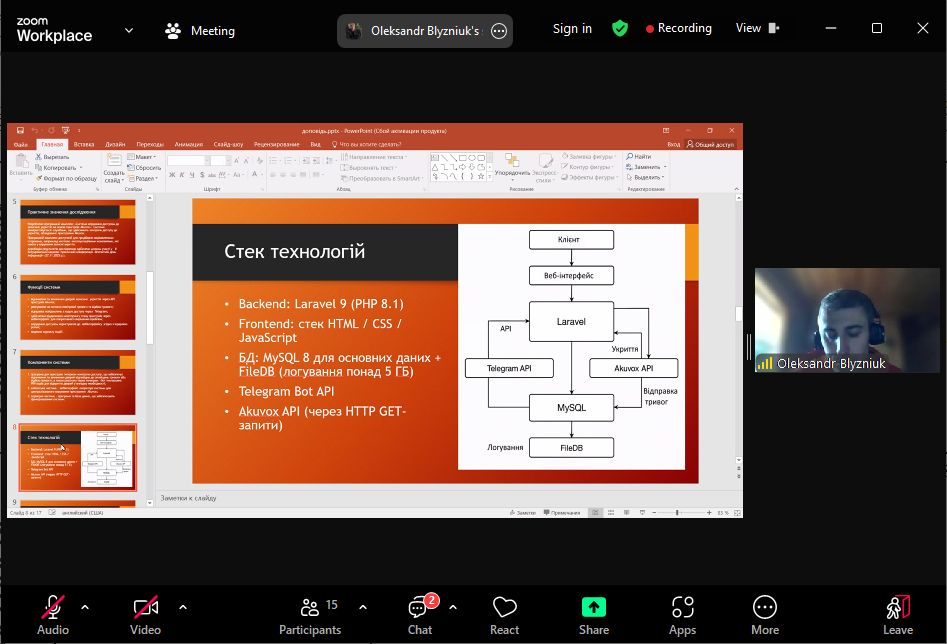This screenshot has height=644, width=947.
Task: Click the Sign in link
Action: click(572, 29)
